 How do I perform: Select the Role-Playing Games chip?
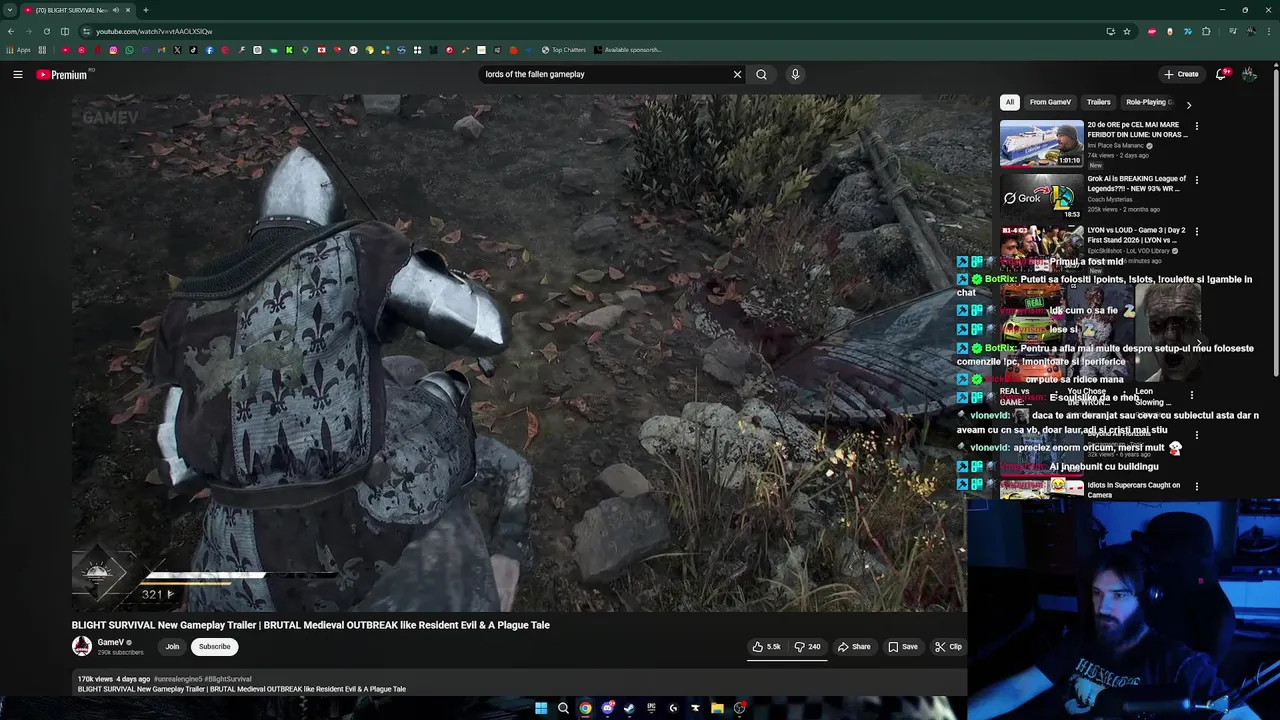point(1148,102)
